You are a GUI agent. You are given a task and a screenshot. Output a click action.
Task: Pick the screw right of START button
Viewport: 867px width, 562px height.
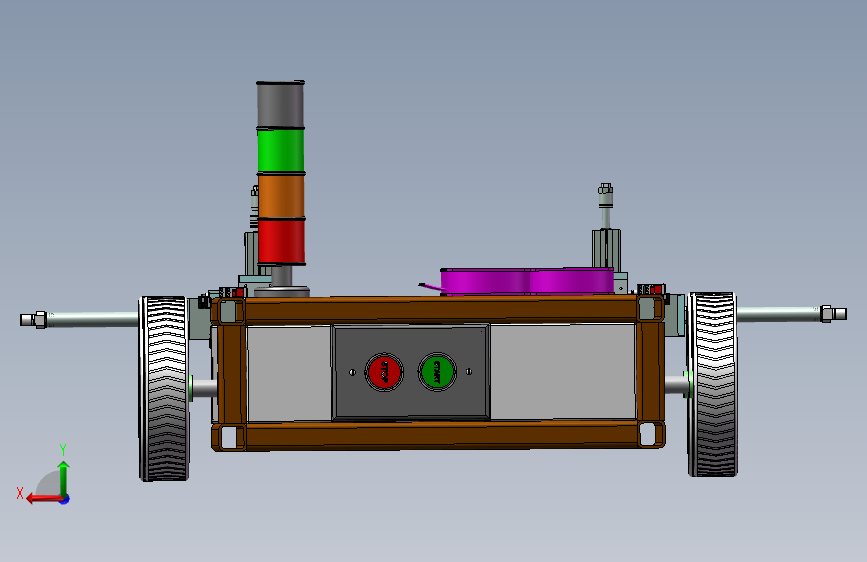tap(469, 372)
